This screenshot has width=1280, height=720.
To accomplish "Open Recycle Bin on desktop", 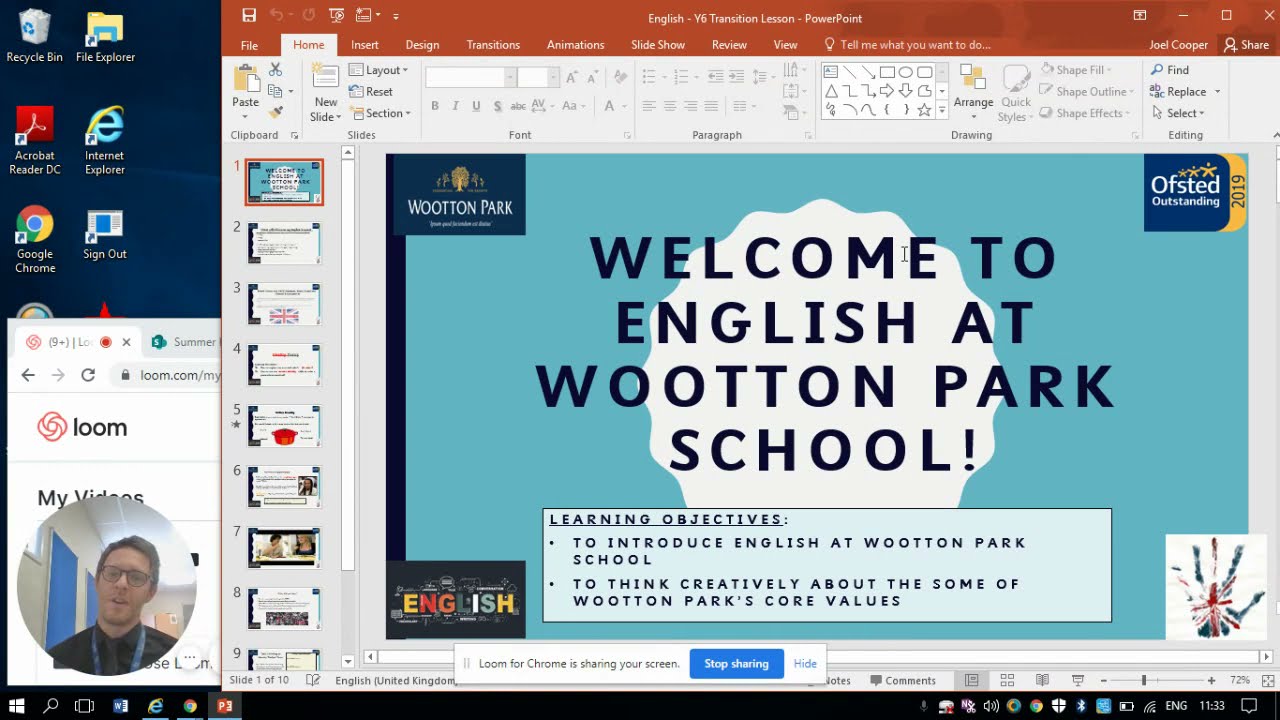I will (35, 38).
